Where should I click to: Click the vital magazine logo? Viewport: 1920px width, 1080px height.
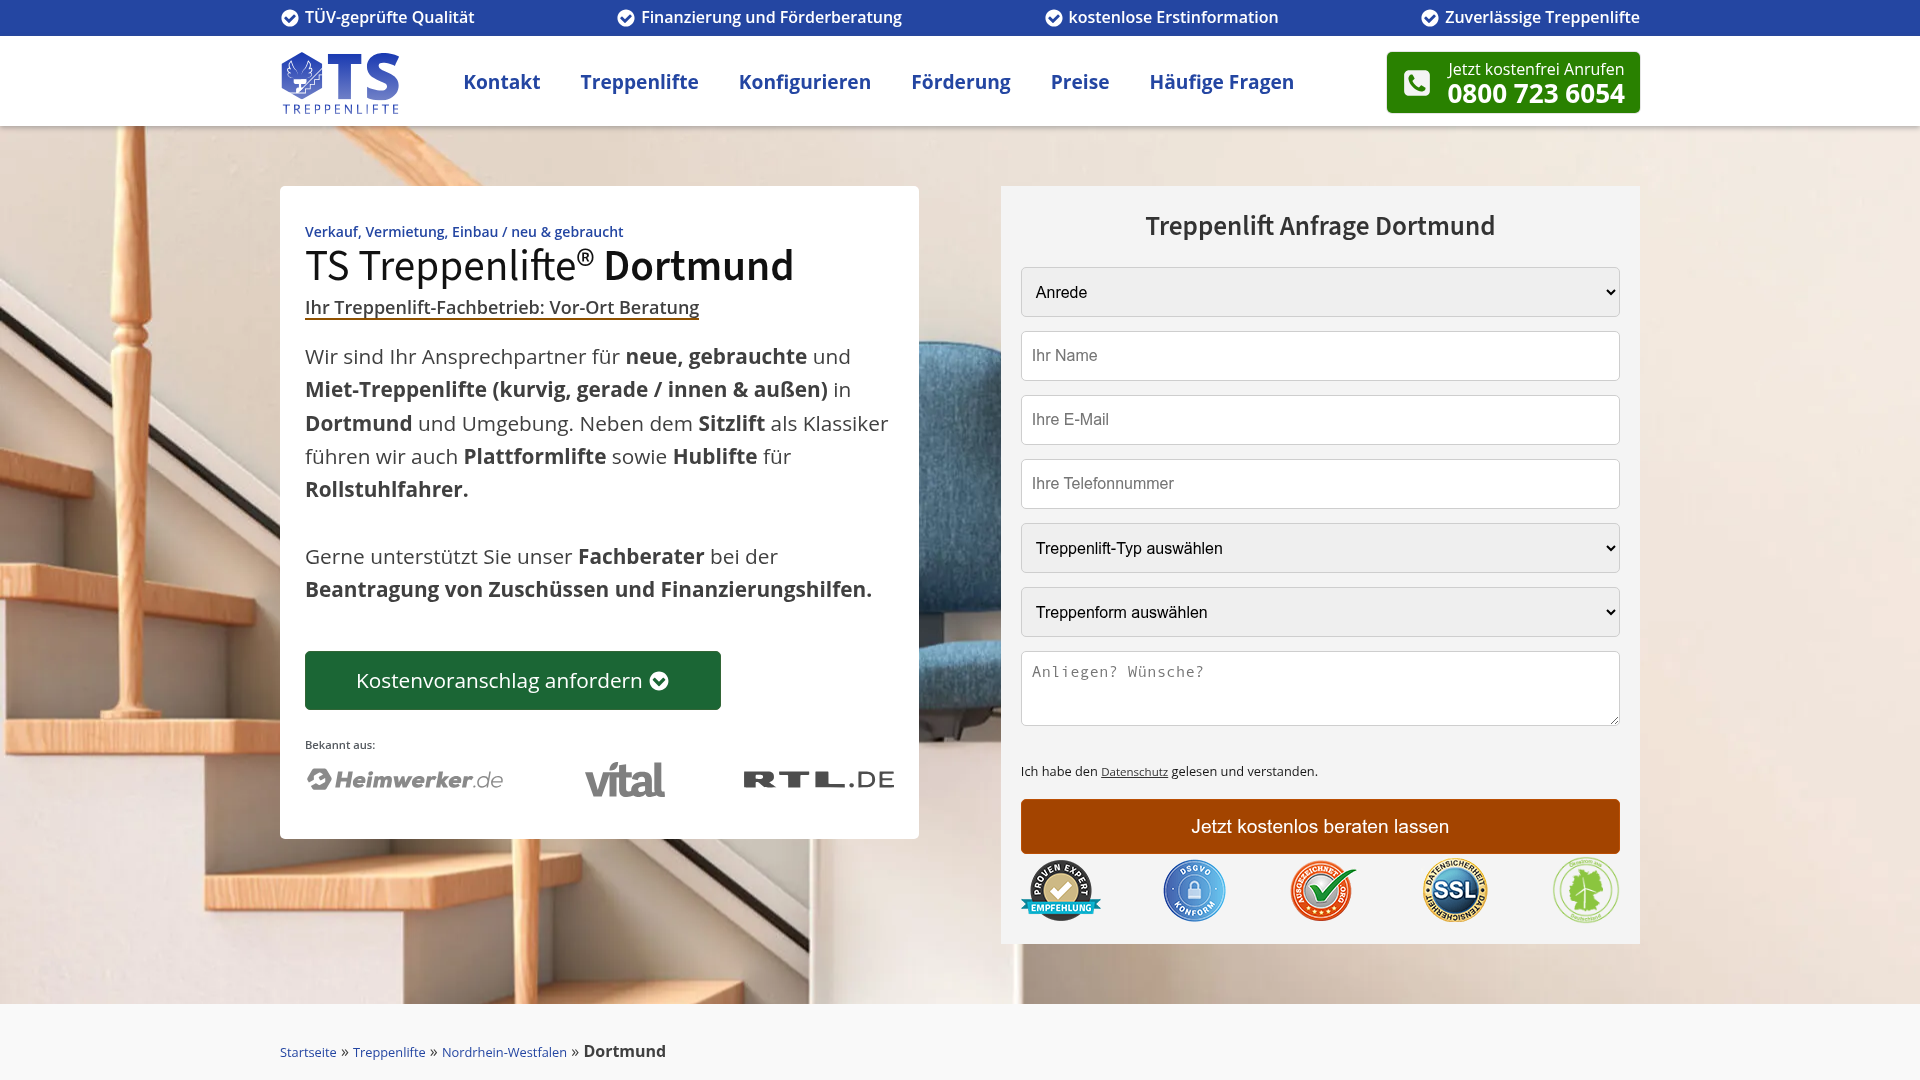625,779
